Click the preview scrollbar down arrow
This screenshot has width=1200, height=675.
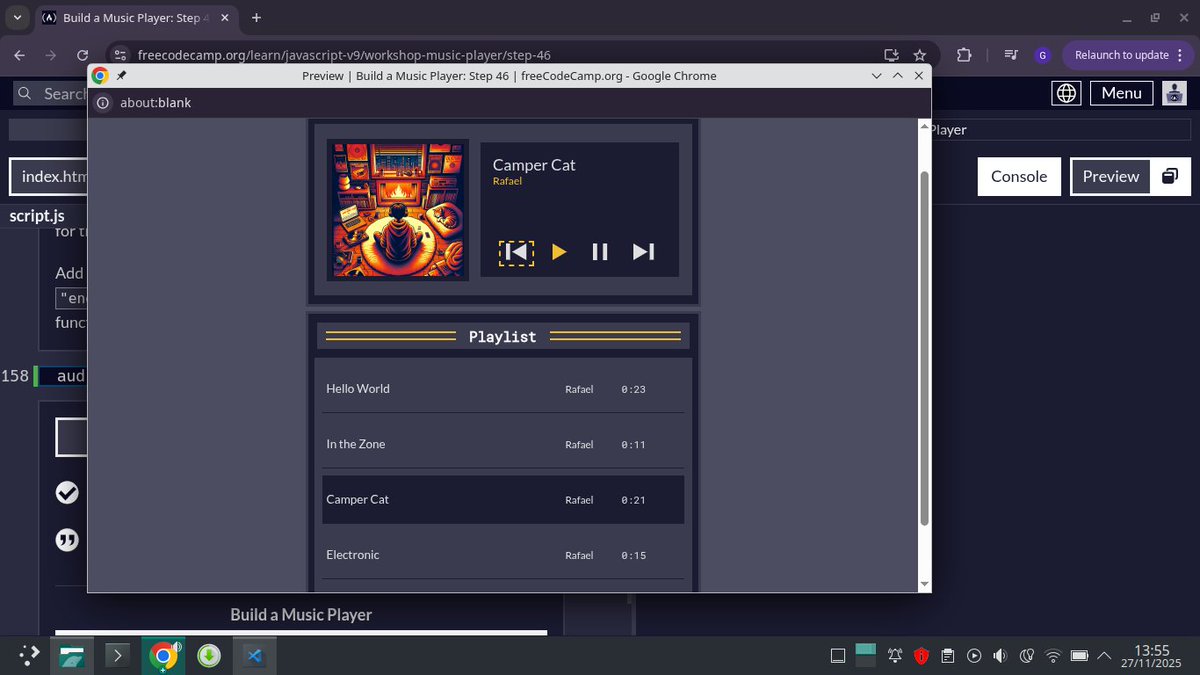[924, 583]
